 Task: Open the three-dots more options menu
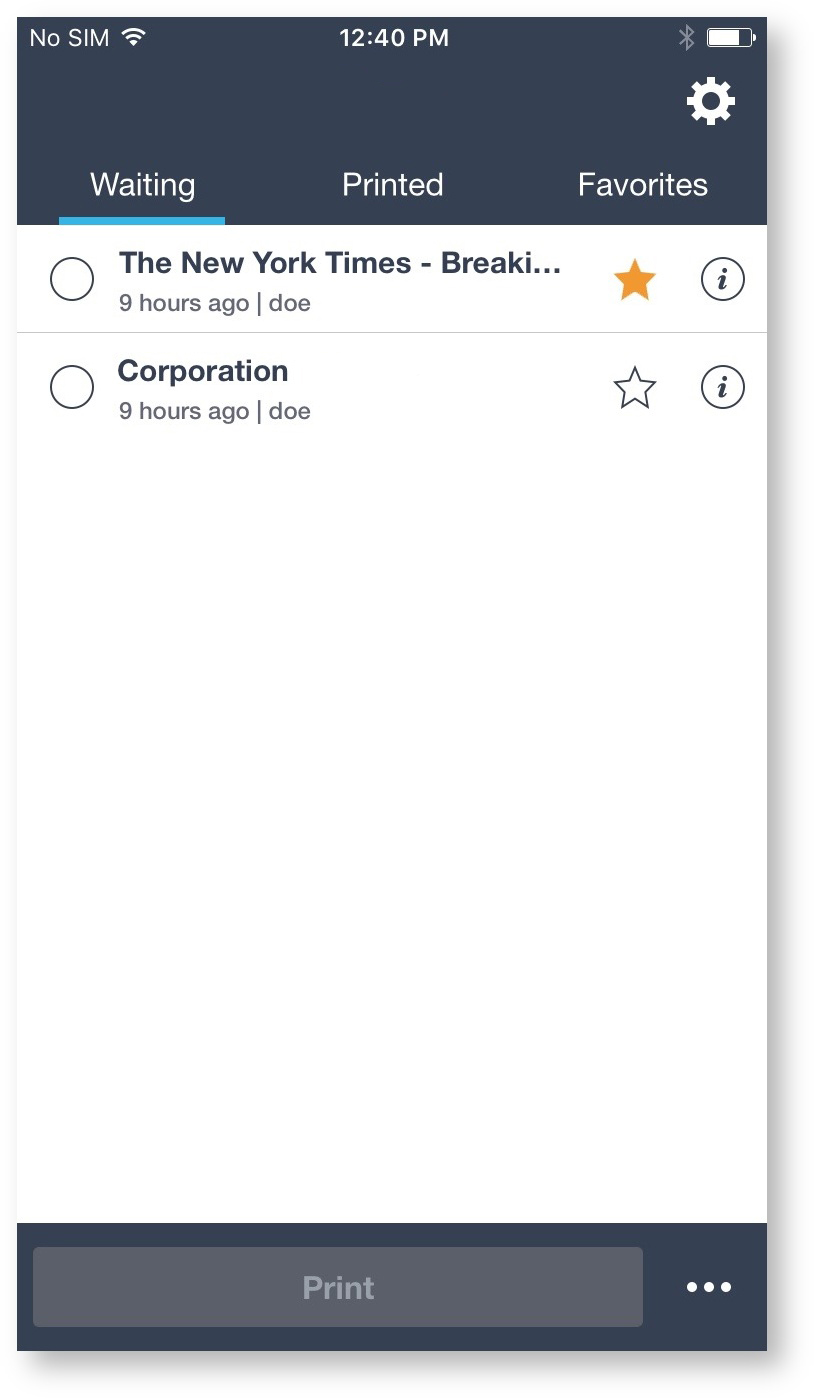coord(709,1287)
